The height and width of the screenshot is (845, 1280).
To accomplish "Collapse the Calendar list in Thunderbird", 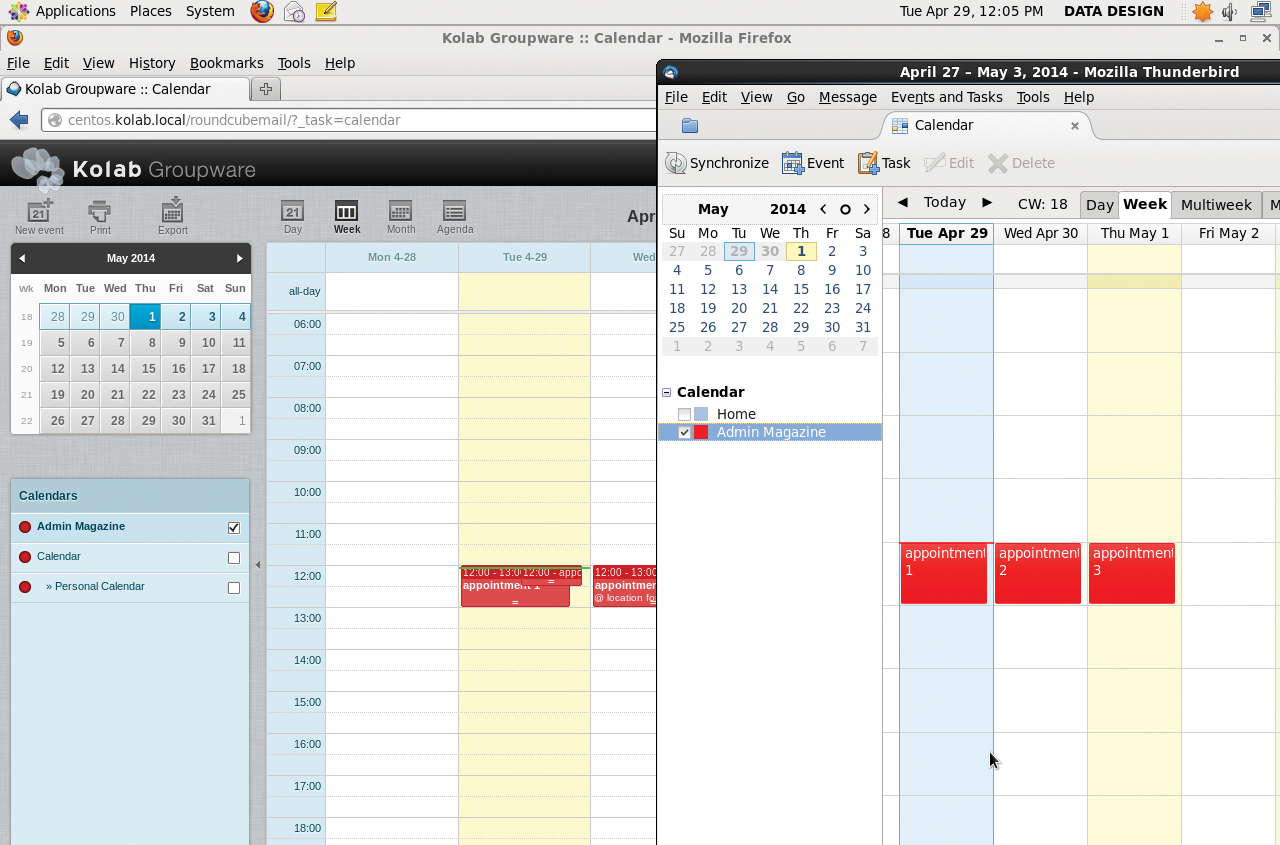I will tap(666, 392).
